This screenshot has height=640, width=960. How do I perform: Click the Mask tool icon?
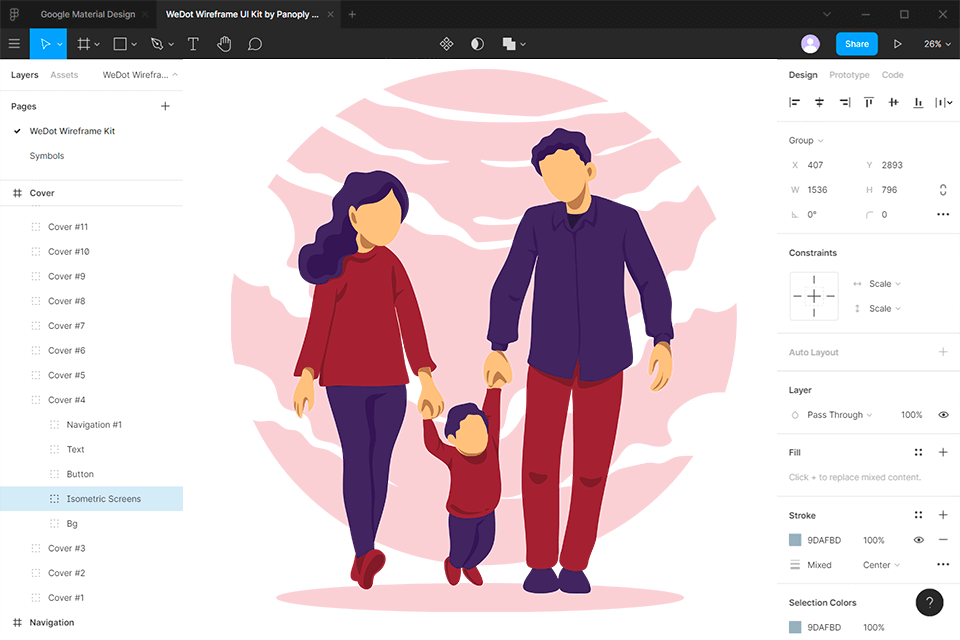477,44
